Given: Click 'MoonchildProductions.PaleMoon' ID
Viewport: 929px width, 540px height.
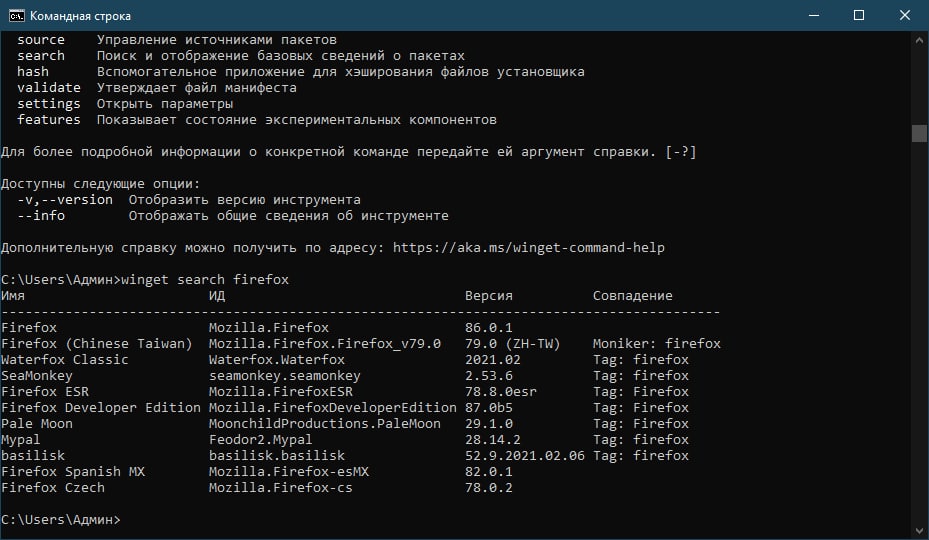Looking at the screenshot, I should click(x=325, y=424).
